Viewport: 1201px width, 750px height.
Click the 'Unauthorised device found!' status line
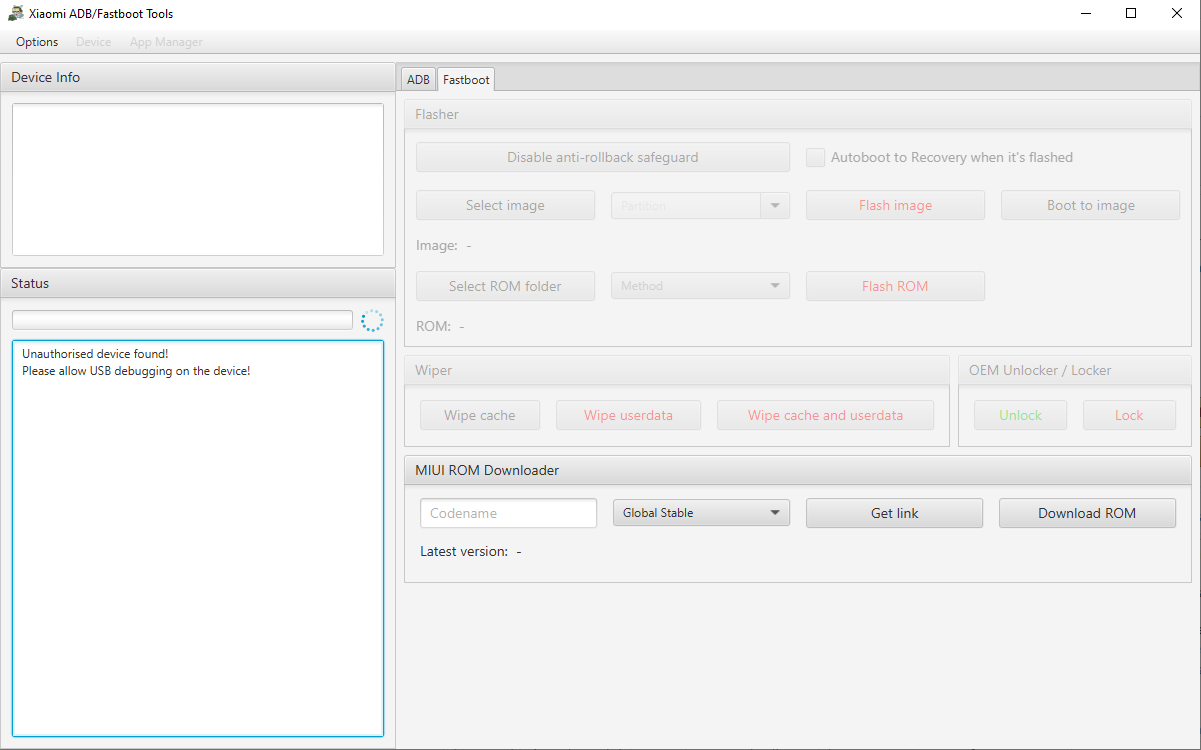(95, 354)
